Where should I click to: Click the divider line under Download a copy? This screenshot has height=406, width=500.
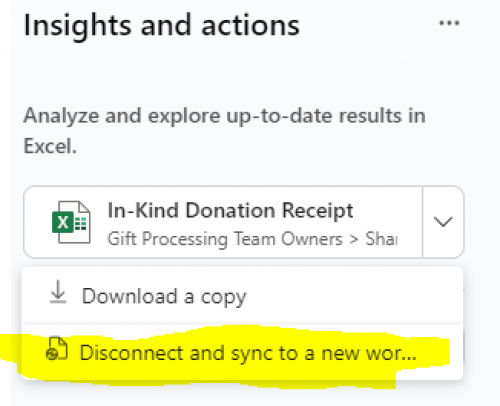(242, 323)
